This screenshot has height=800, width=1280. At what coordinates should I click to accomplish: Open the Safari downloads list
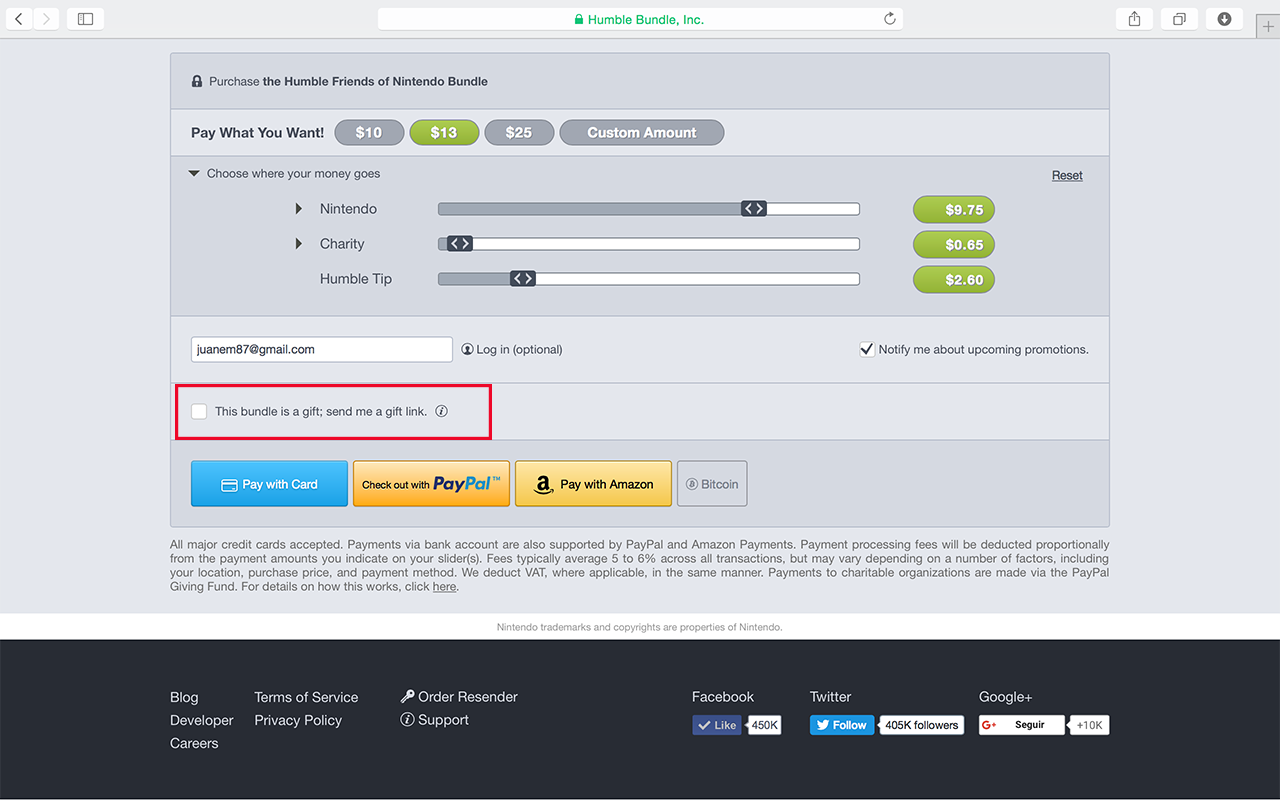tap(1224, 19)
